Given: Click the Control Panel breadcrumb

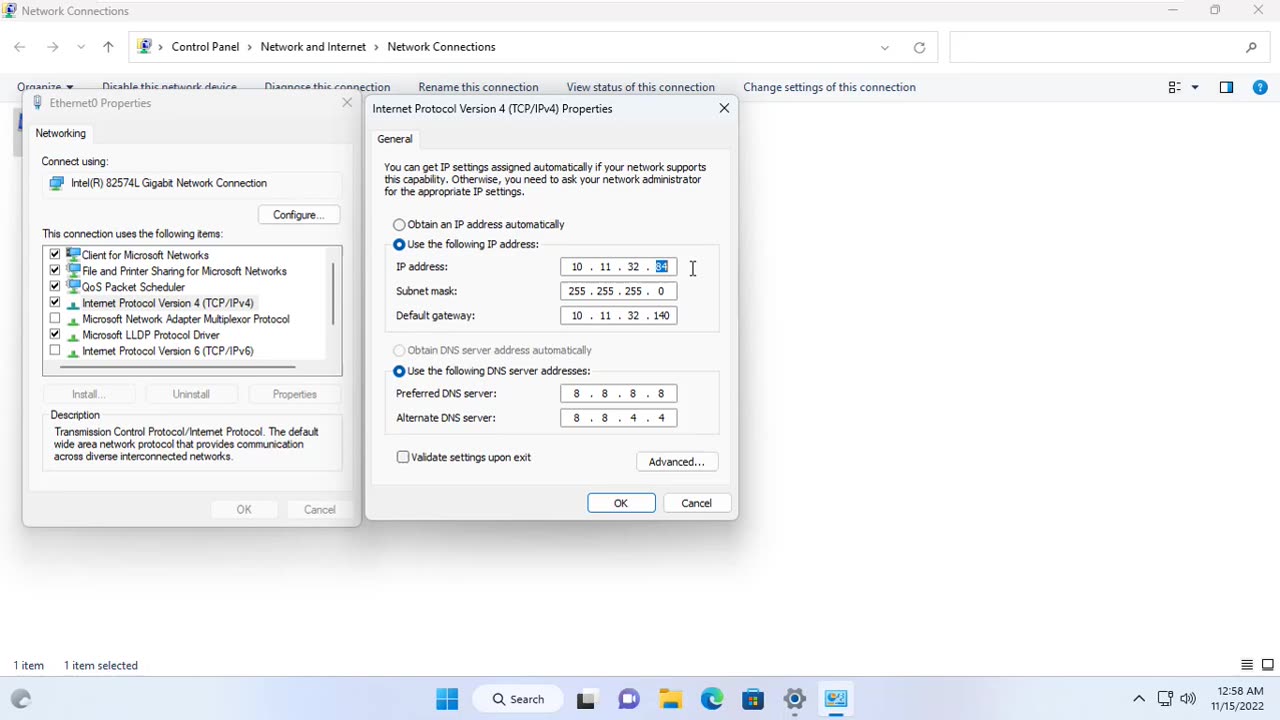Looking at the screenshot, I should point(205,47).
